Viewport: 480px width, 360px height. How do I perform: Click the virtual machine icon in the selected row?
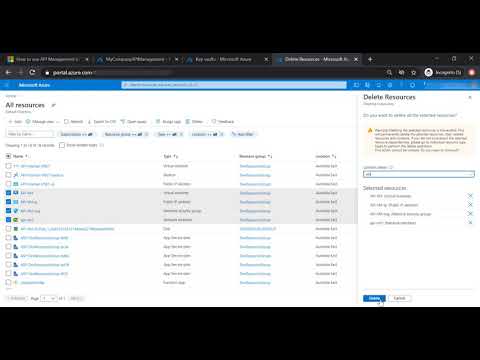[x=16, y=193]
